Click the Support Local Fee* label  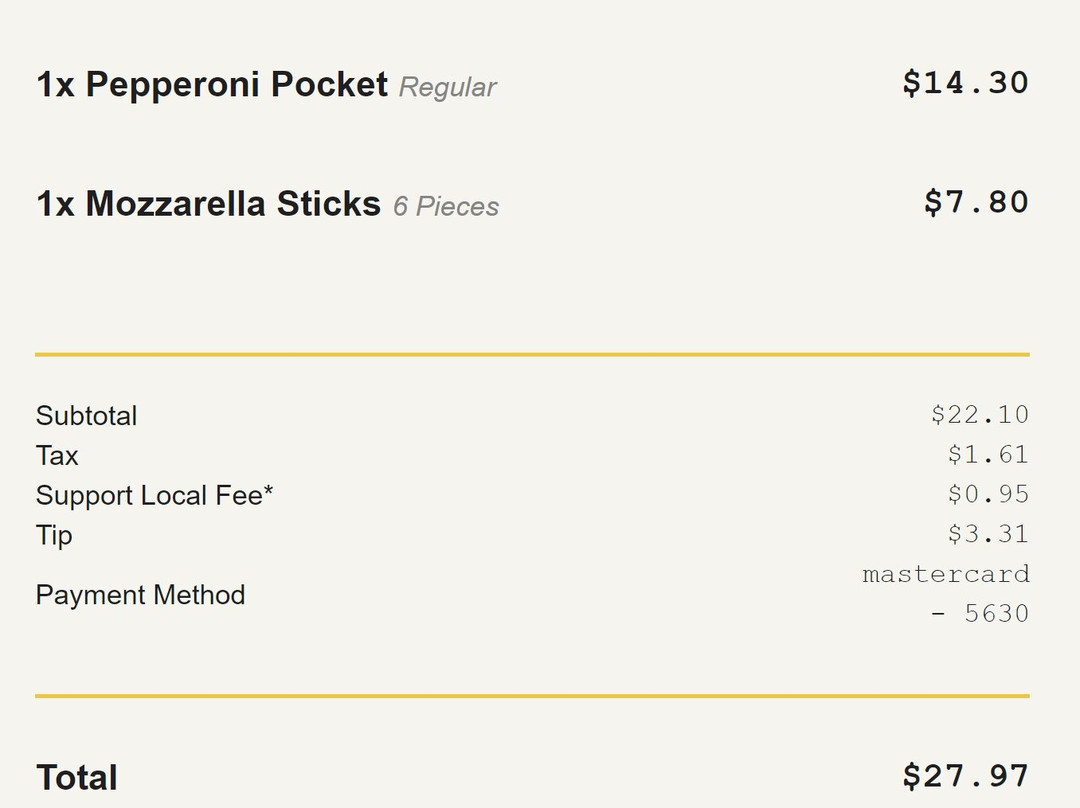154,496
